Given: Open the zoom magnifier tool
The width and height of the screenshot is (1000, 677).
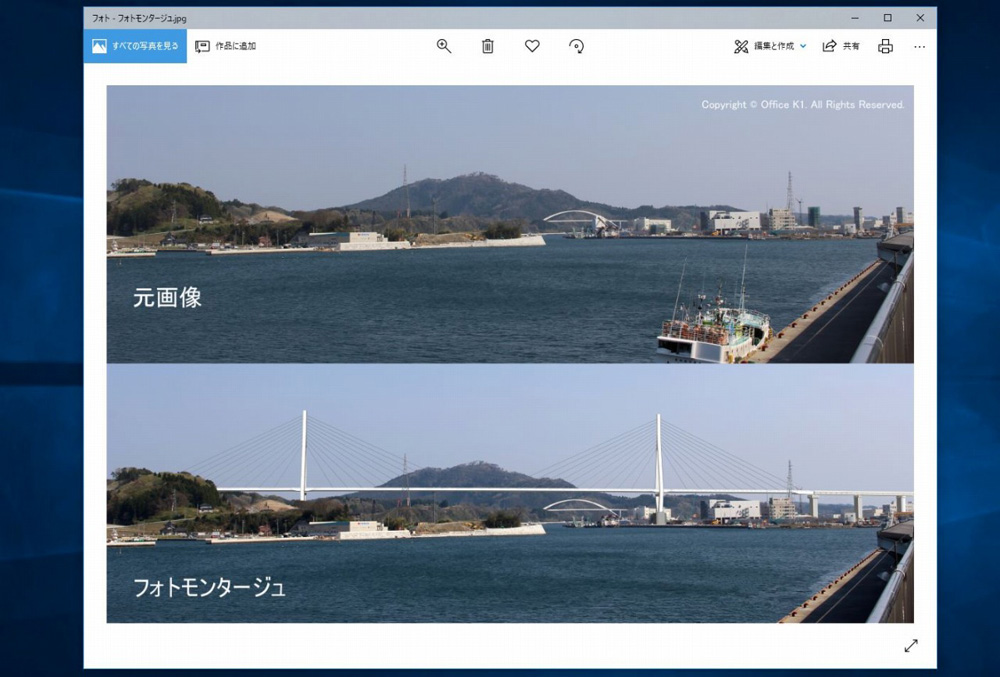Looking at the screenshot, I should 444,46.
